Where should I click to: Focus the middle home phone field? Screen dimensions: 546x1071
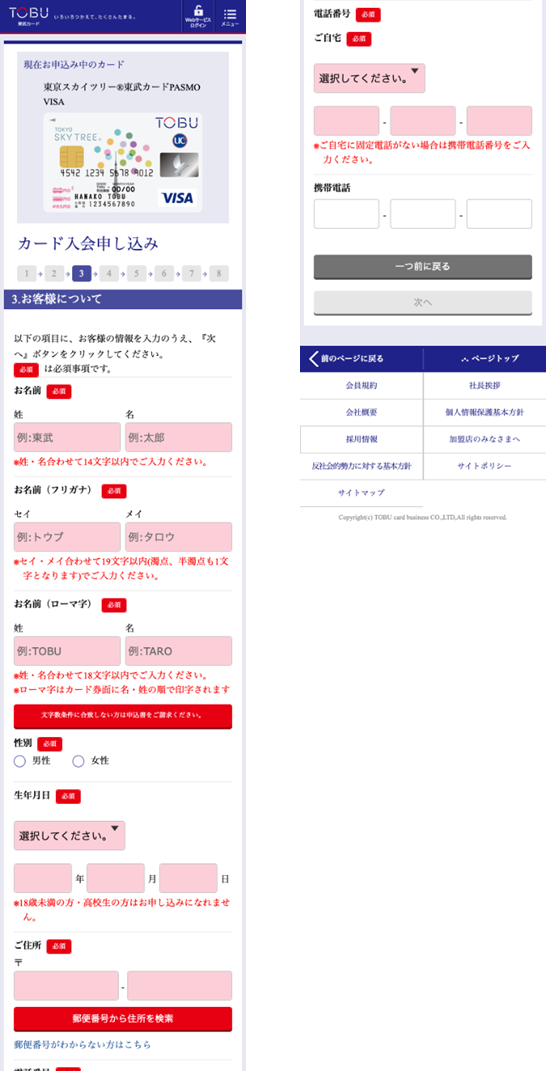pos(423,121)
